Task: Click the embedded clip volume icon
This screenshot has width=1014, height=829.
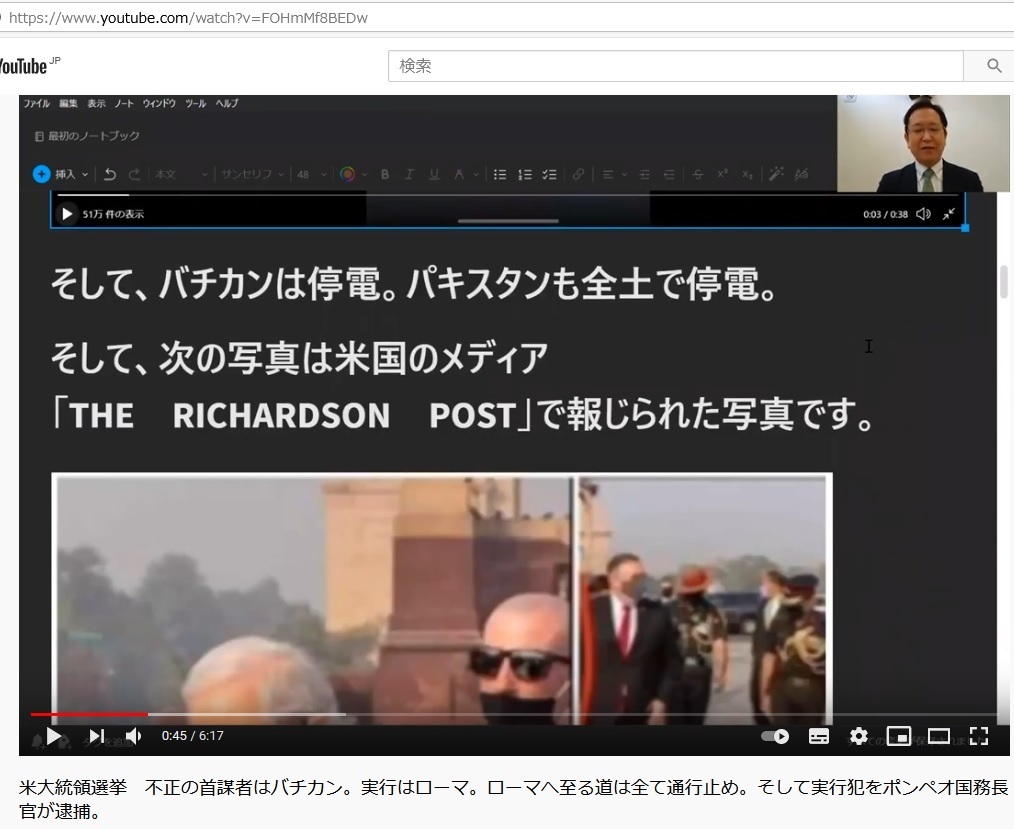Action: pyautogui.click(x=923, y=213)
